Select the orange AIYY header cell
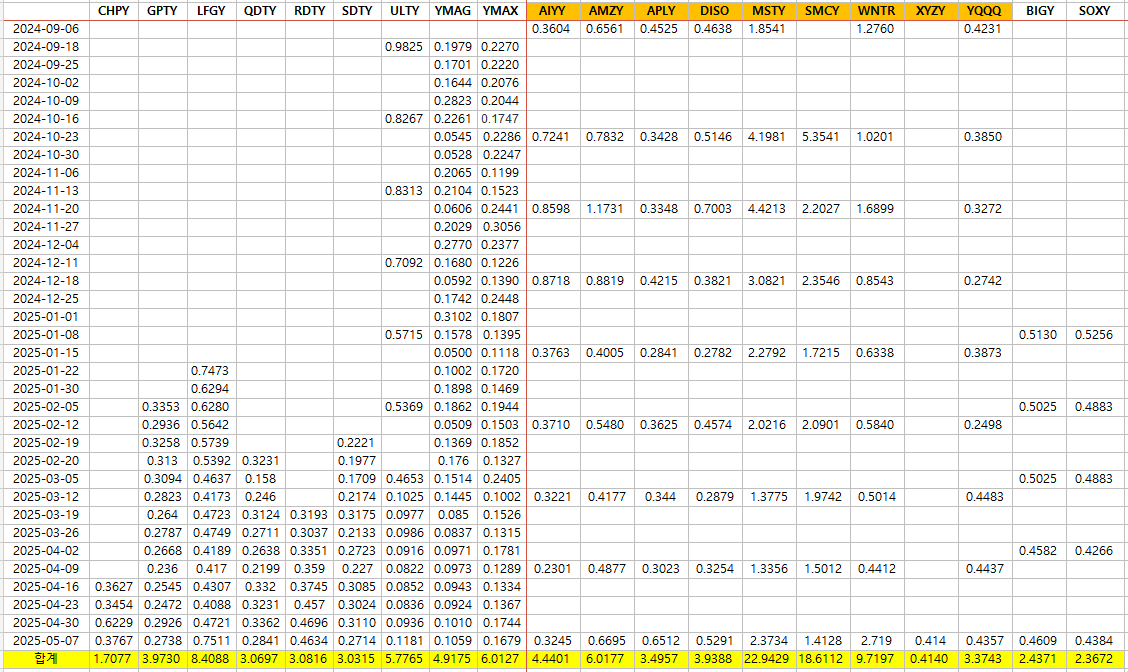 pyautogui.click(x=552, y=11)
